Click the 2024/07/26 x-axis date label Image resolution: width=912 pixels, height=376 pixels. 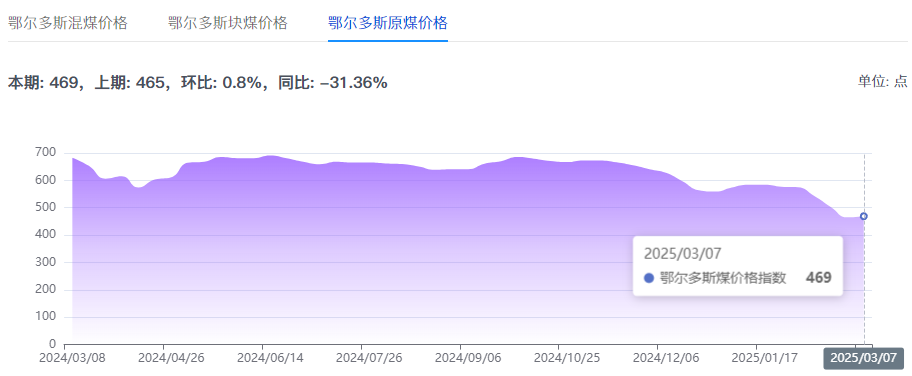[361, 357]
